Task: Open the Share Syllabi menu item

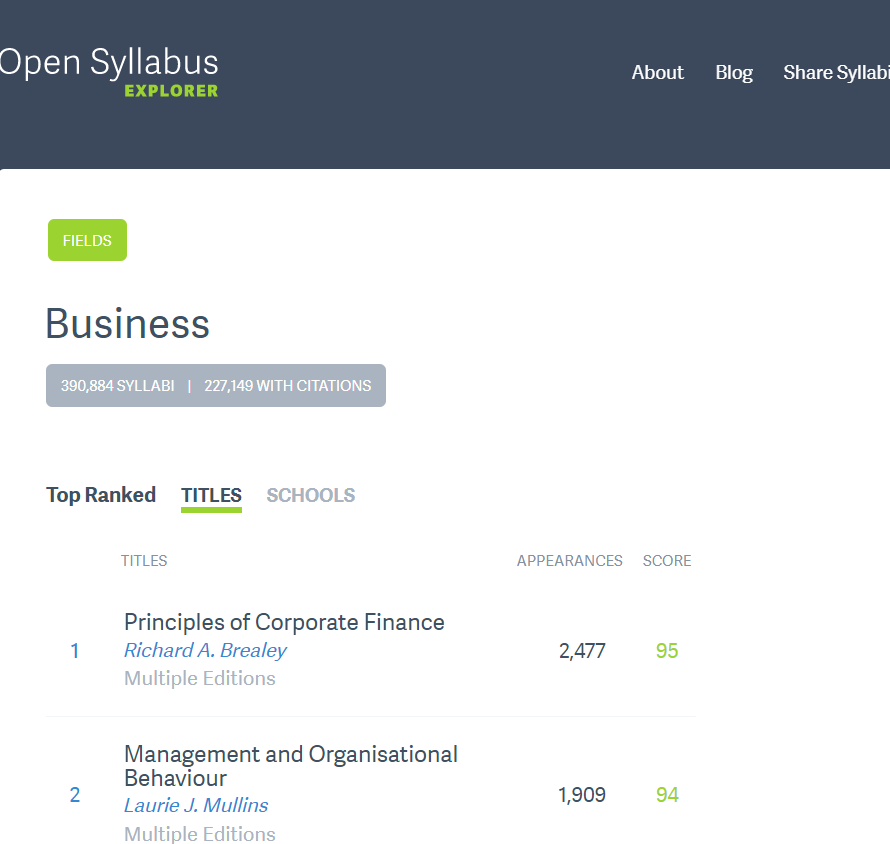Action: pyautogui.click(x=836, y=73)
